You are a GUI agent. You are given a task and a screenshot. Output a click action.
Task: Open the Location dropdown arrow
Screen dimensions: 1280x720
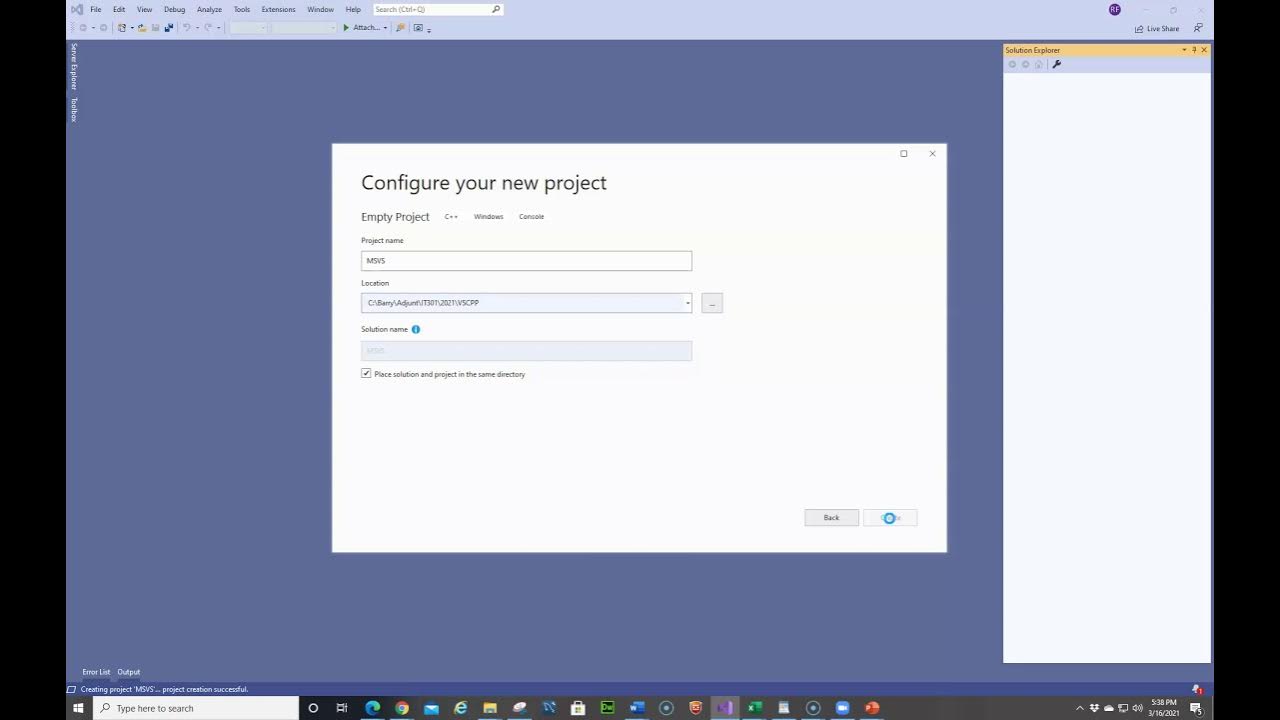(687, 303)
